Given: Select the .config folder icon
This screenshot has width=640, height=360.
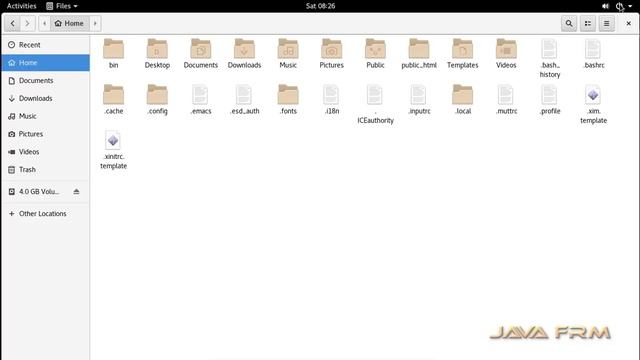Looking at the screenshot, I should 157,94.
